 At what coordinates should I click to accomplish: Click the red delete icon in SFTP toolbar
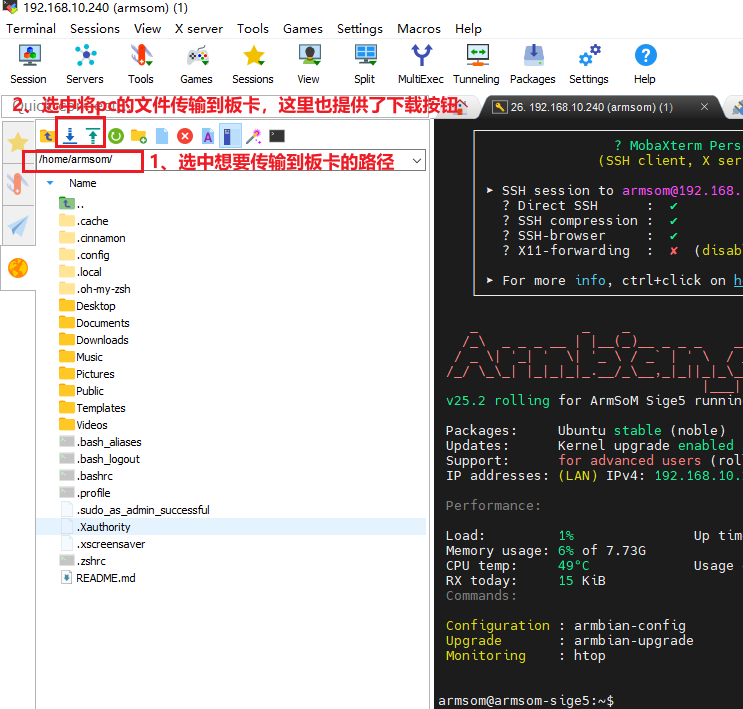185,135
